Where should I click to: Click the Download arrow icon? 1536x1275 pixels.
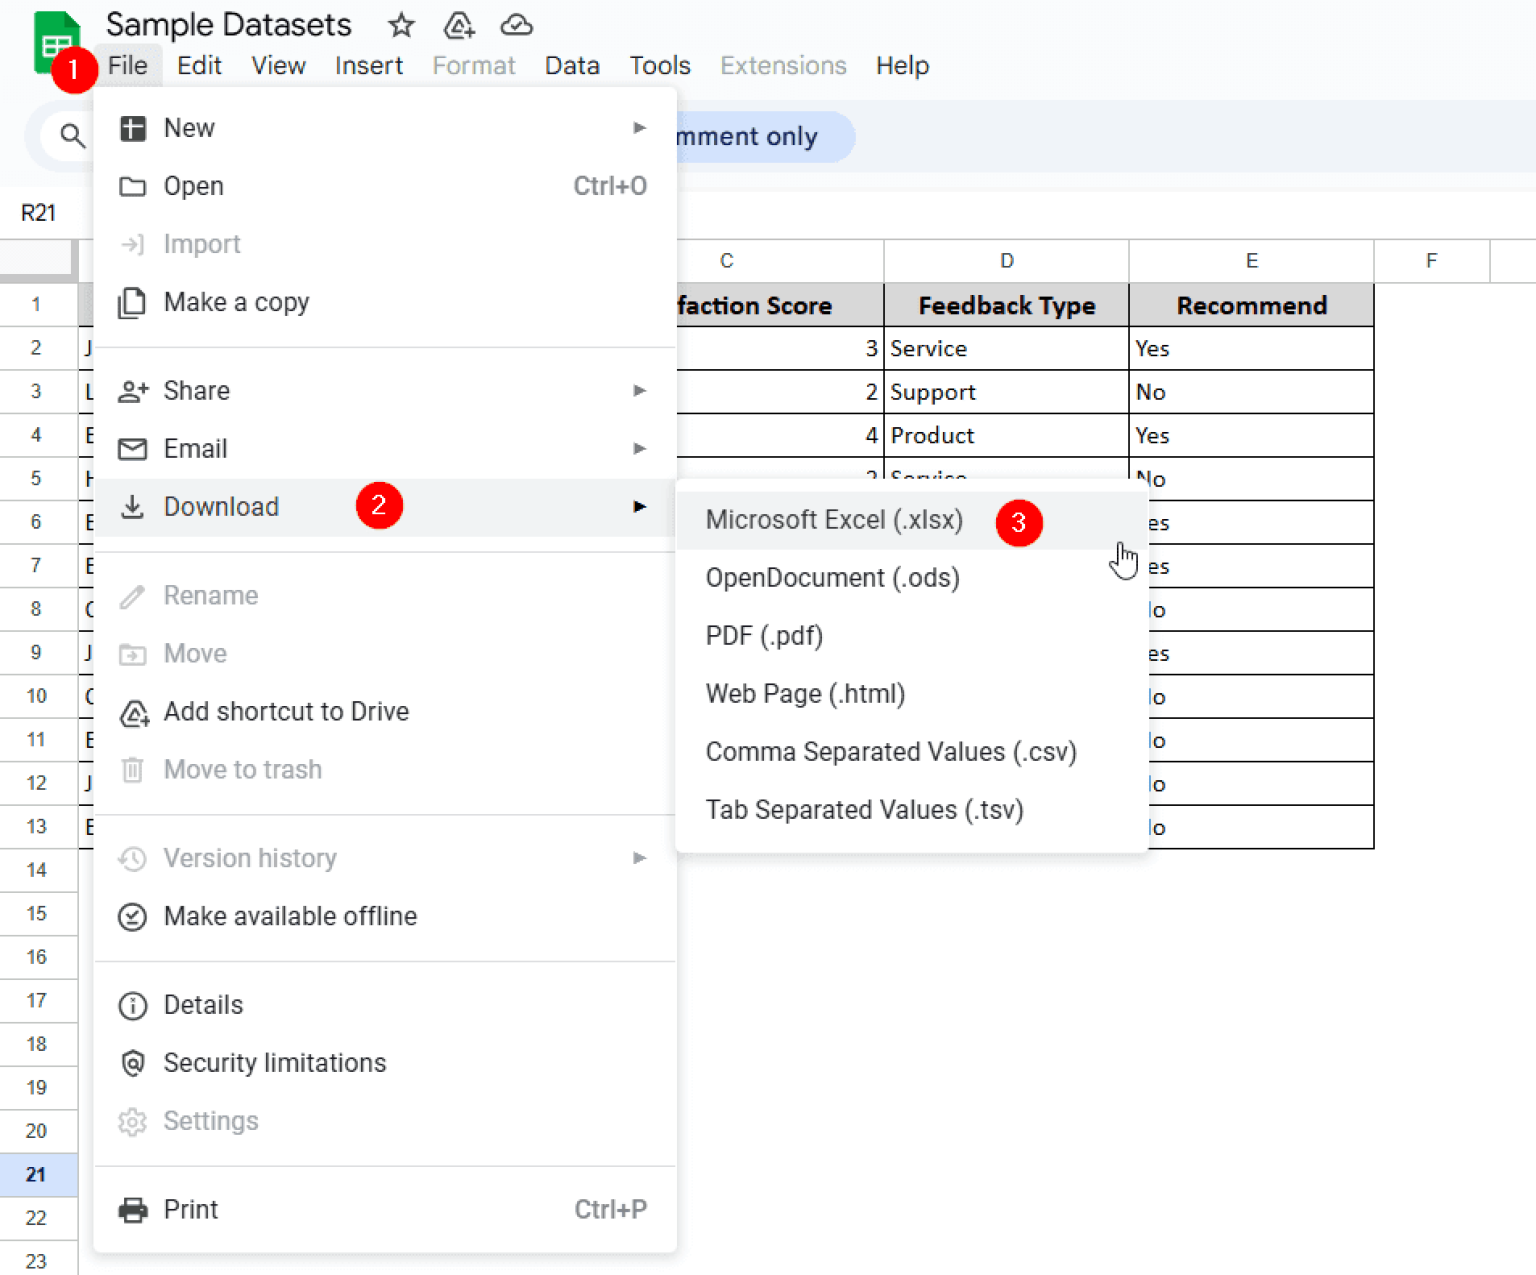[x=132, y=507]
